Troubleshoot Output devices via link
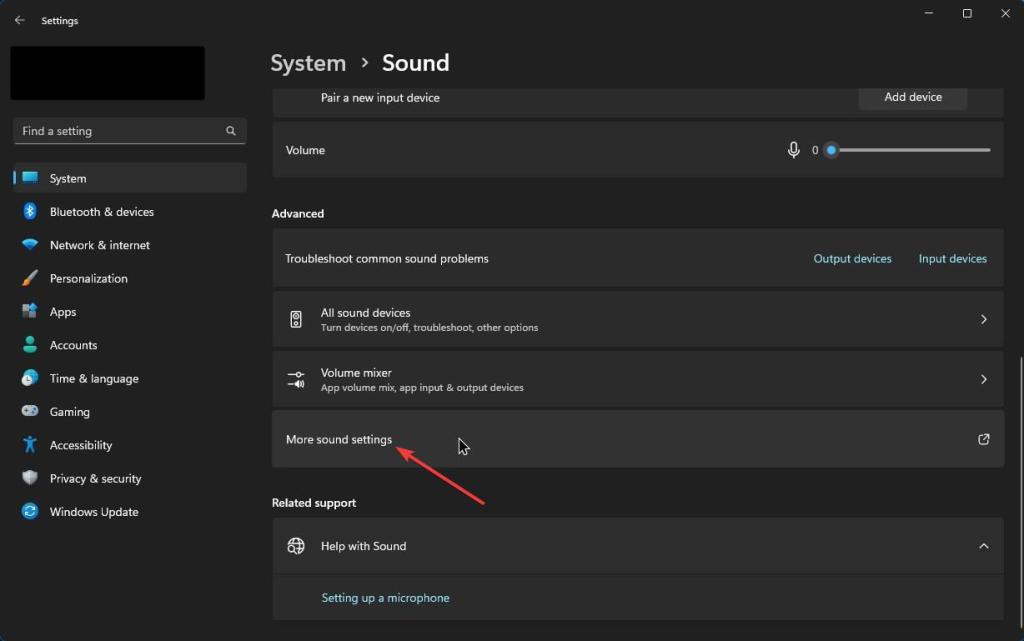The image size is (1024, 641). coord(852,258)
